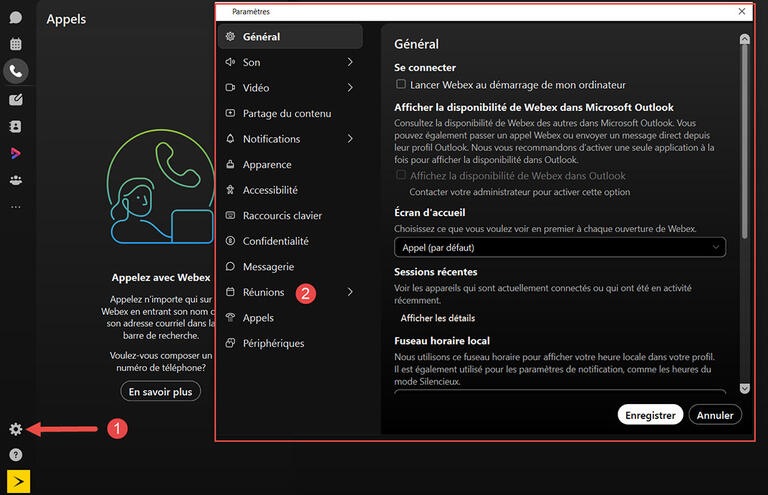Expand the Réunions settings submenu
This screenshot has width=768, height=495.
click(x=350, y=292)
